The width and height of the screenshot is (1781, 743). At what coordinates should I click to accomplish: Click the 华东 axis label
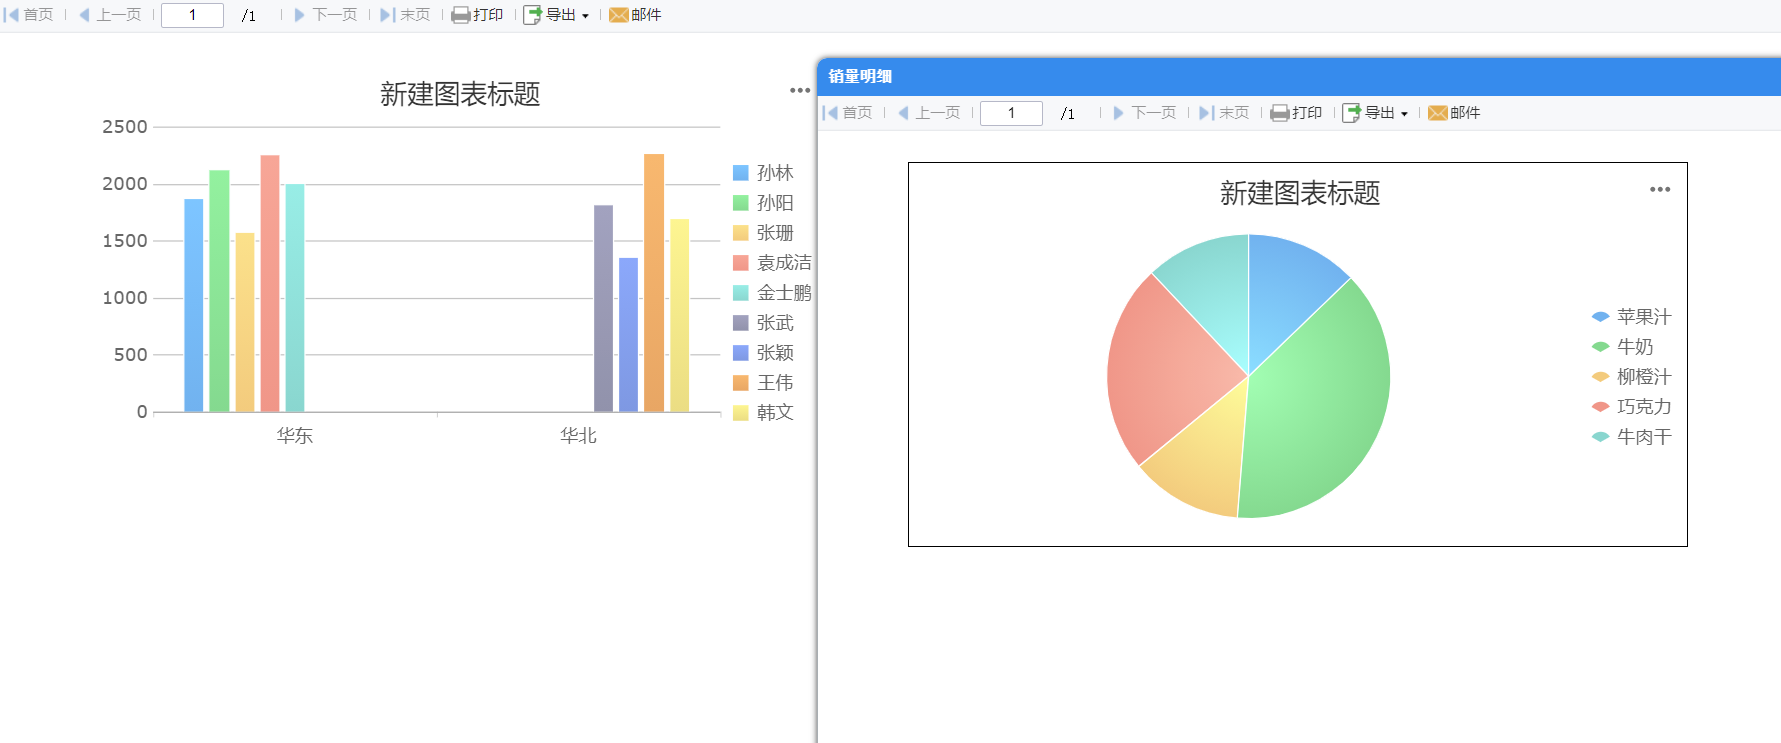295,436
